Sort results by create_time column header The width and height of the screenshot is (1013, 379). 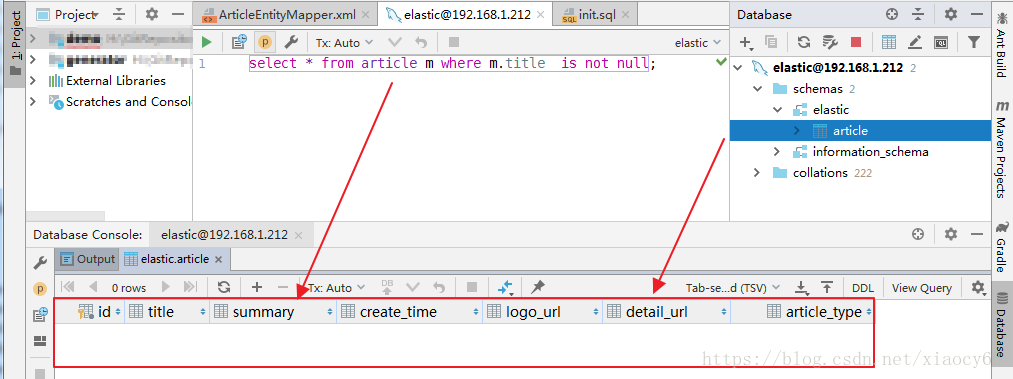410,312
